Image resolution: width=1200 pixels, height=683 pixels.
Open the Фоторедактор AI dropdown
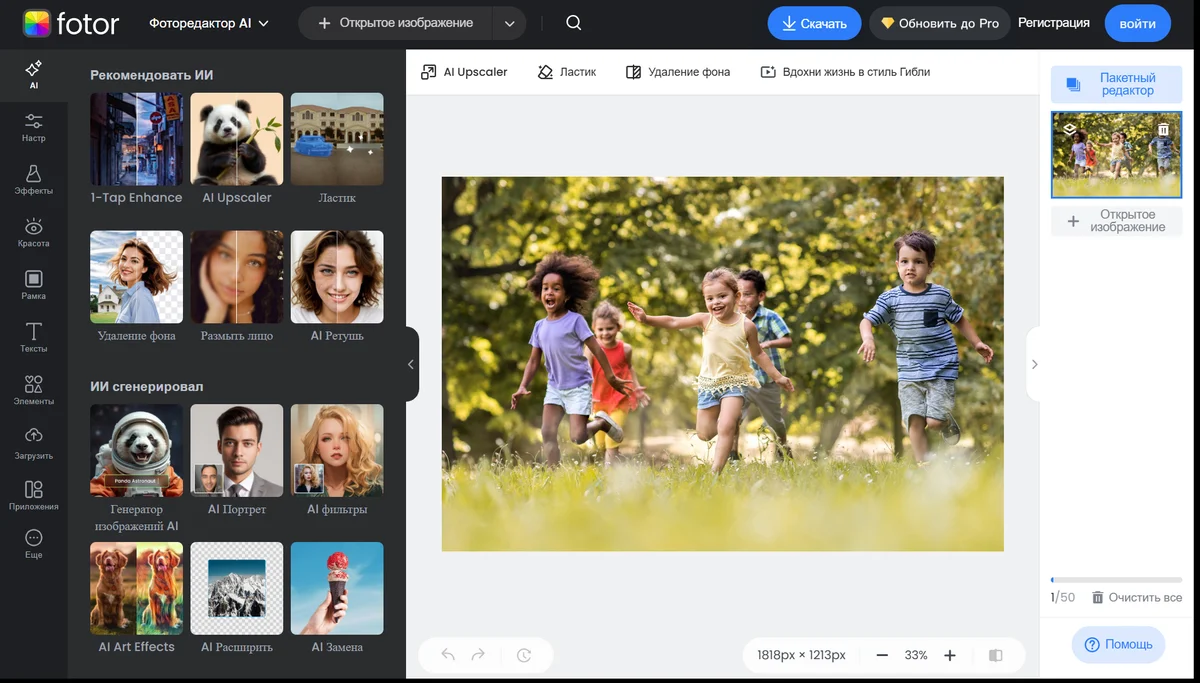click(209, 23)
